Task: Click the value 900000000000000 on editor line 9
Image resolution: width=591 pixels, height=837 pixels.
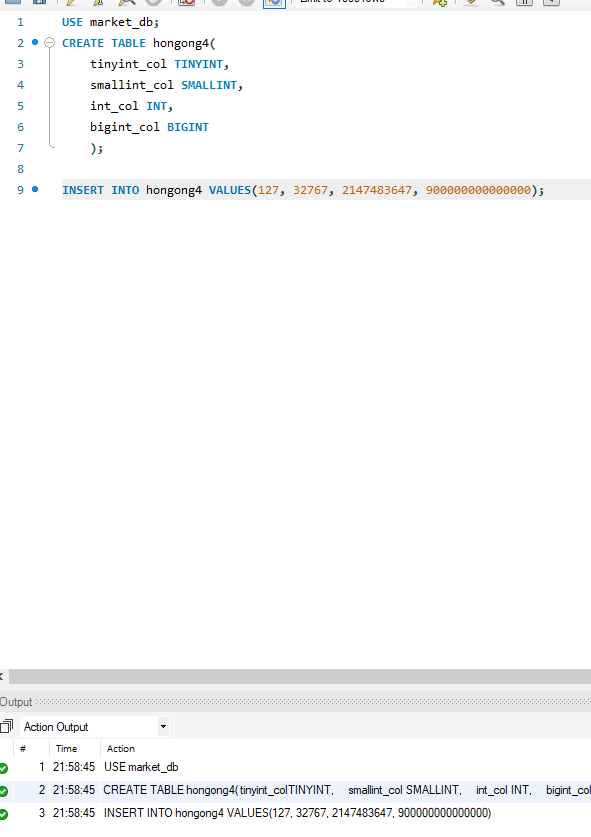Action: click(478, 190)
